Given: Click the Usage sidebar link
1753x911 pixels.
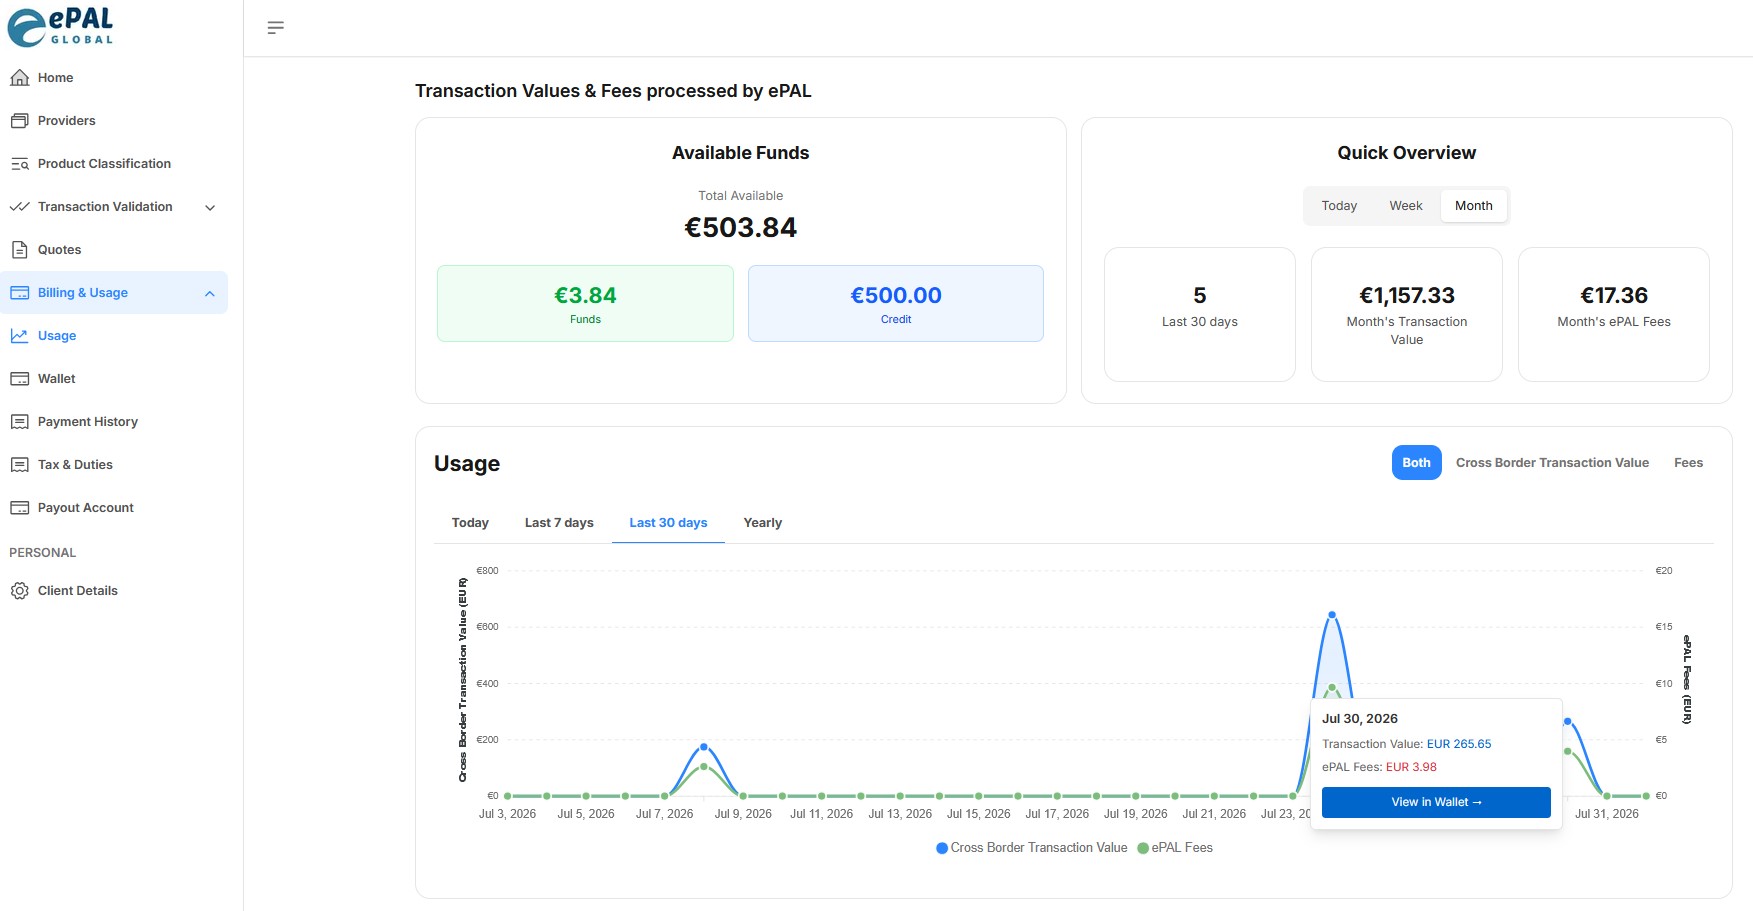Looking at the screenshot, I should tap(114, 336).
